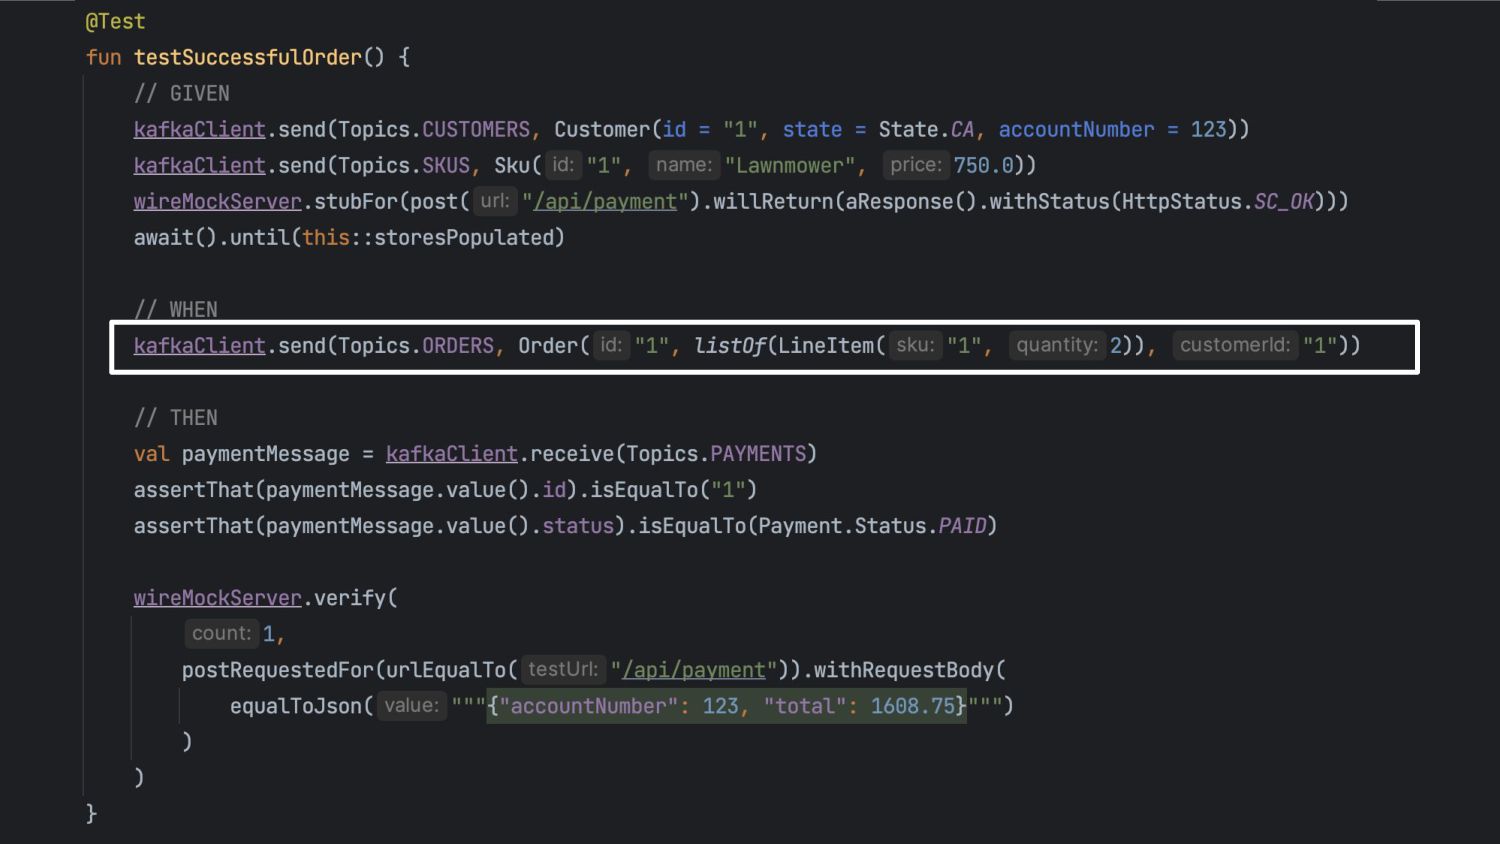The height and width of the screenshot is (844, 1500).
Task: Click the withRequestBody call
Action: coord(903,669)
